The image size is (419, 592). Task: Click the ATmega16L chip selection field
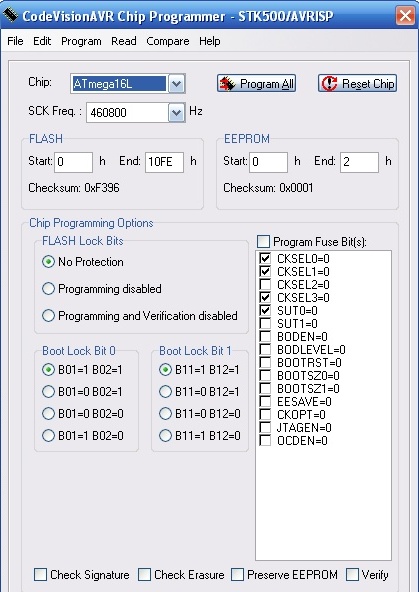[119, 84]
